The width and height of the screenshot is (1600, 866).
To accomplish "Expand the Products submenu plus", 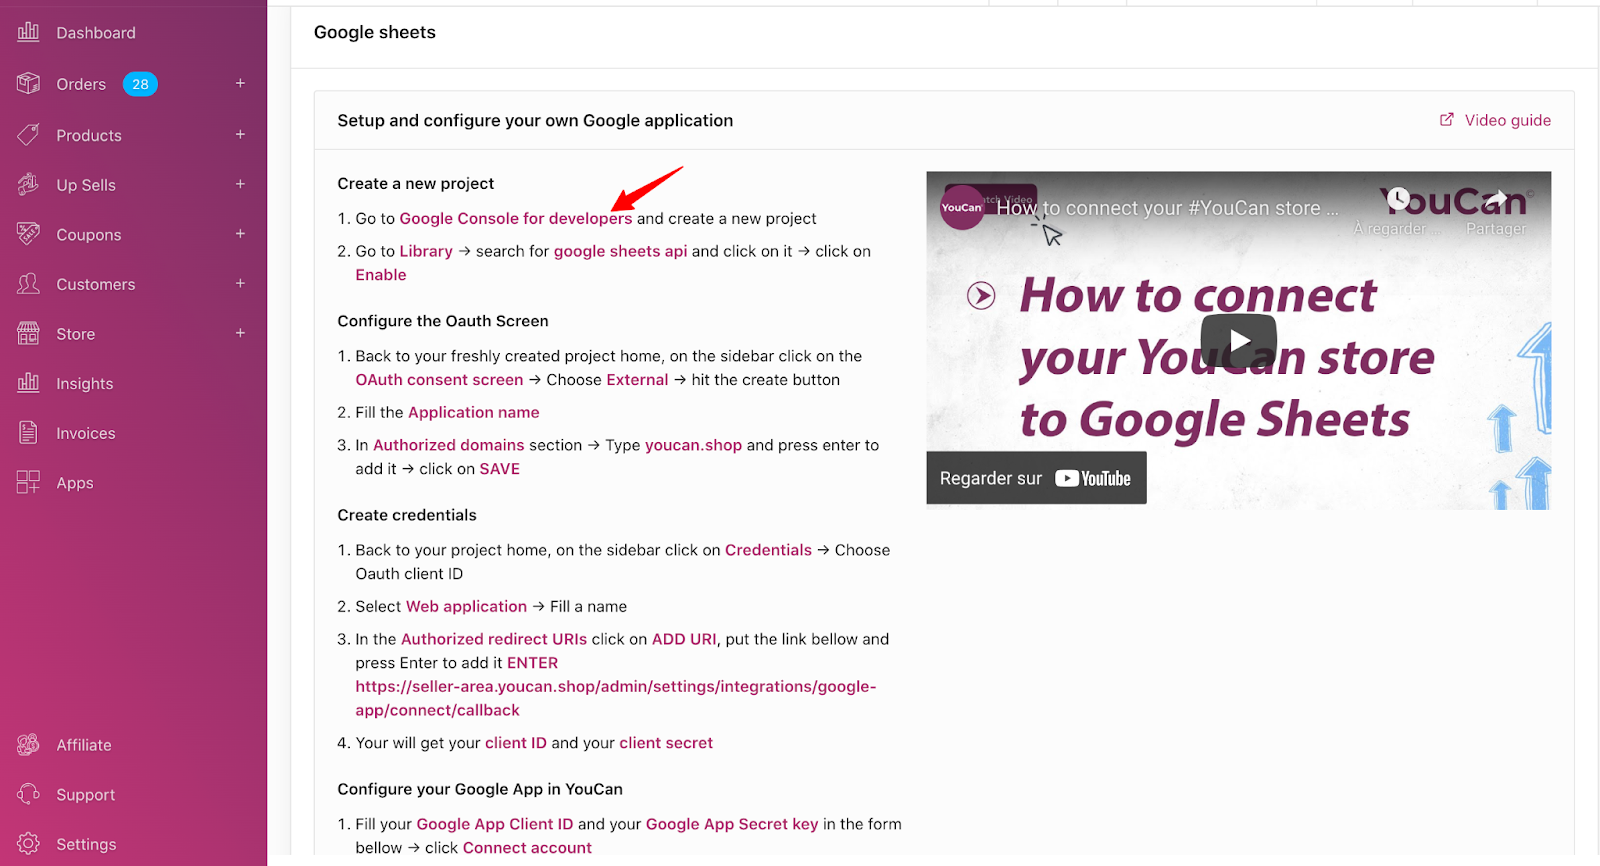I will coord(240,134).
